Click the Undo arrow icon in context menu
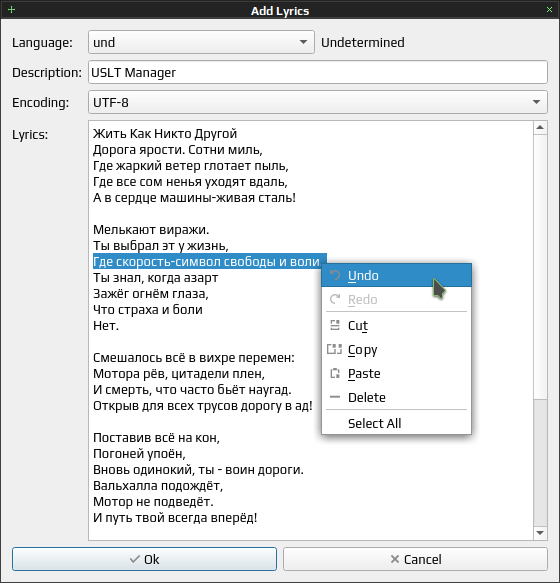 pos(335,276)
